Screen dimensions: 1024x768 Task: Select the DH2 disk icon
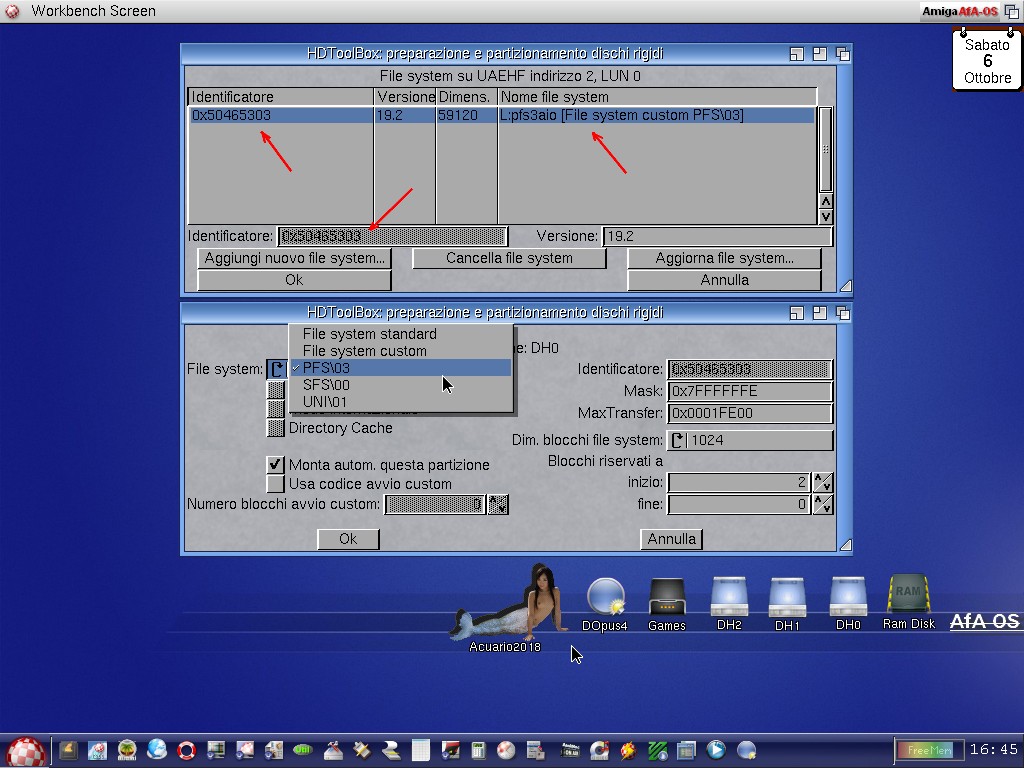[729, 598]
